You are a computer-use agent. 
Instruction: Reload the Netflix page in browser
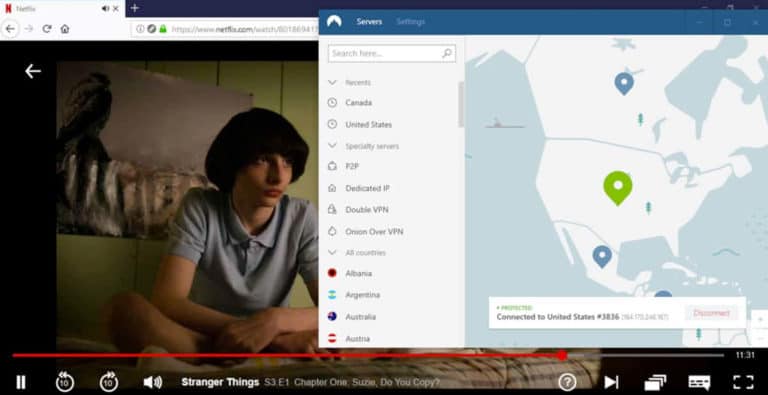(47, 29)
